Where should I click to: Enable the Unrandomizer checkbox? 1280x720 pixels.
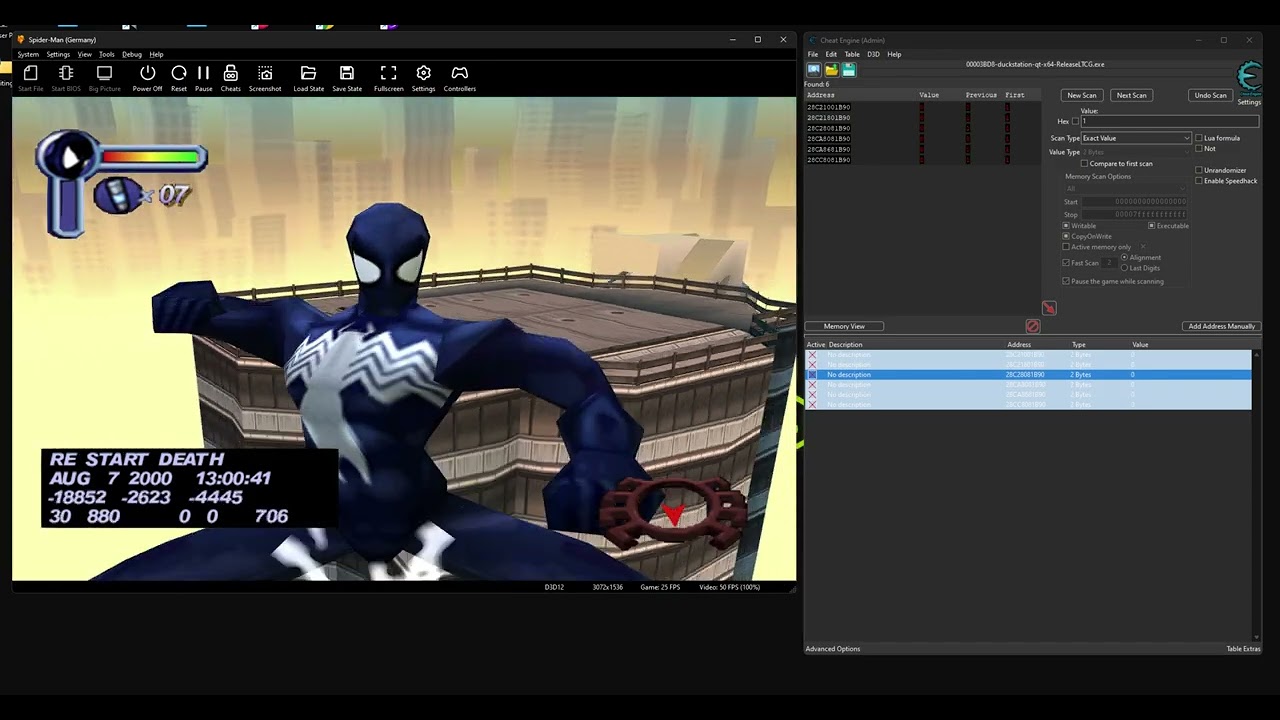[1199, 170]
